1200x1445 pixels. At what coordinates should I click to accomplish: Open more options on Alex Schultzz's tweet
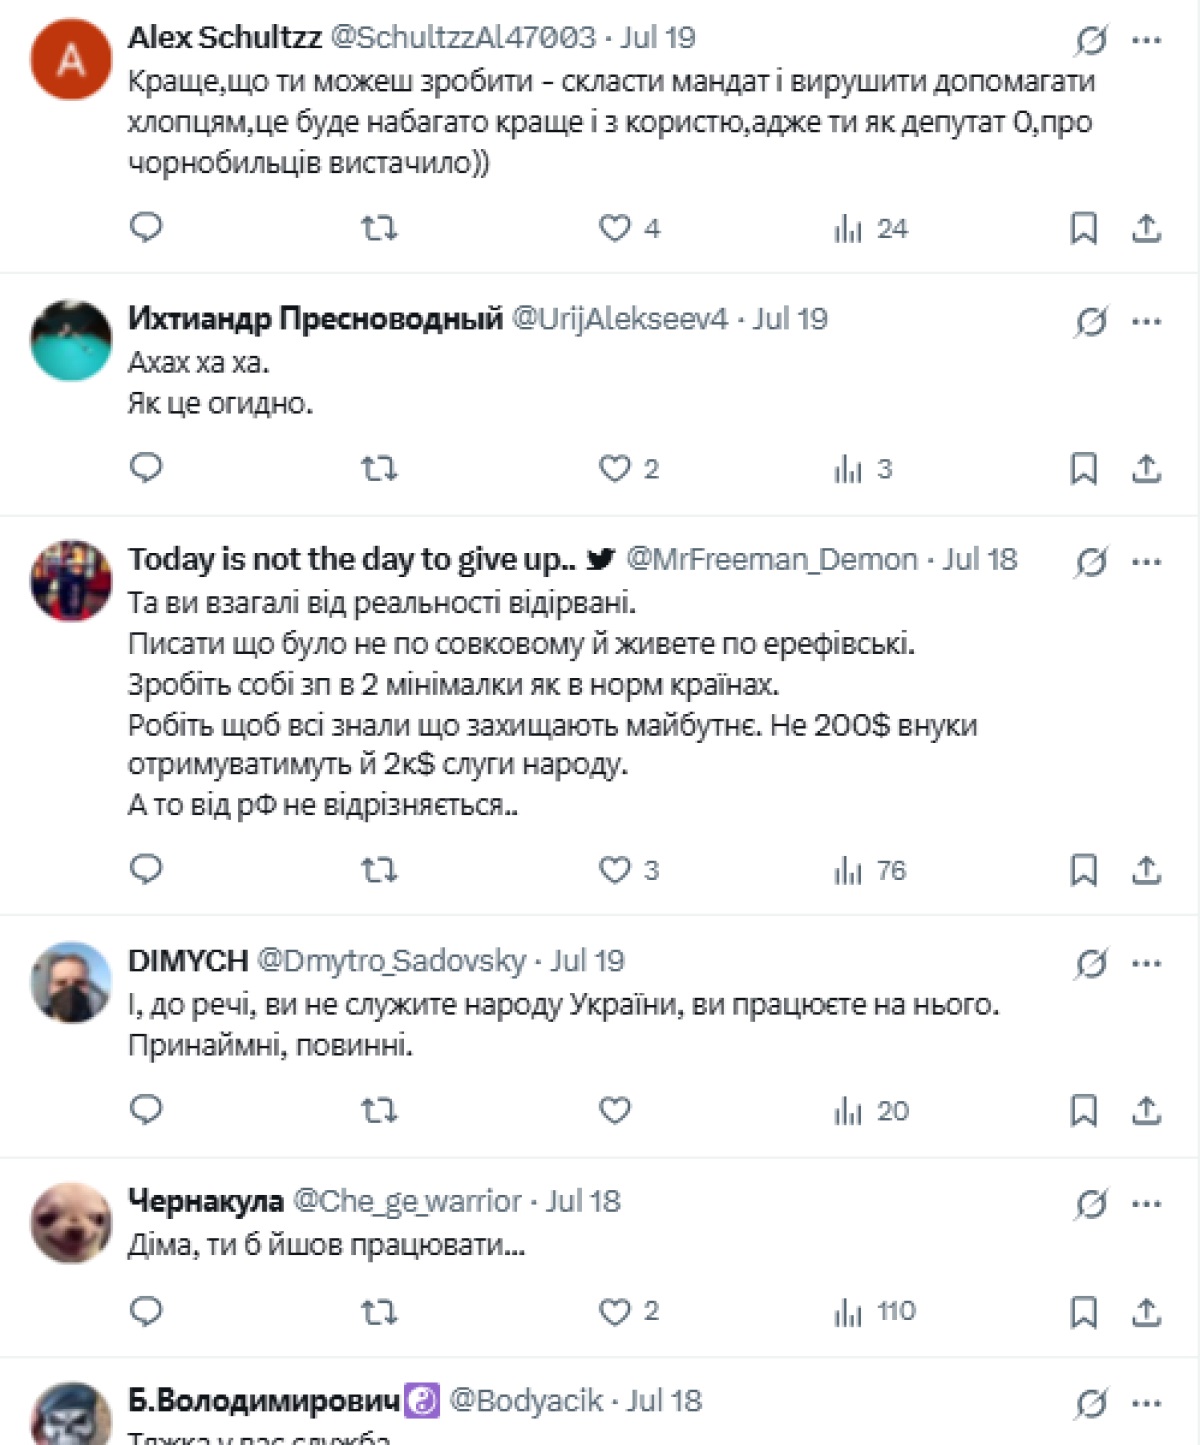click(1146, 41)
